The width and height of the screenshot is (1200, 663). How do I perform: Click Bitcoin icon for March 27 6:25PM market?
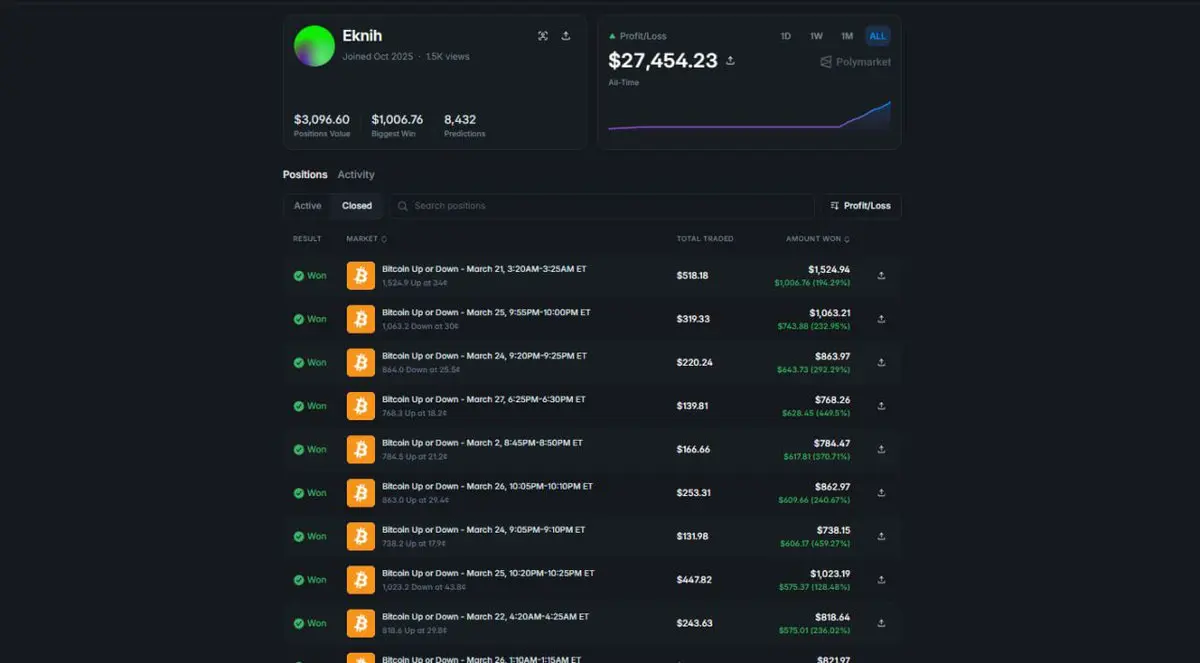[x=361, y=406]
